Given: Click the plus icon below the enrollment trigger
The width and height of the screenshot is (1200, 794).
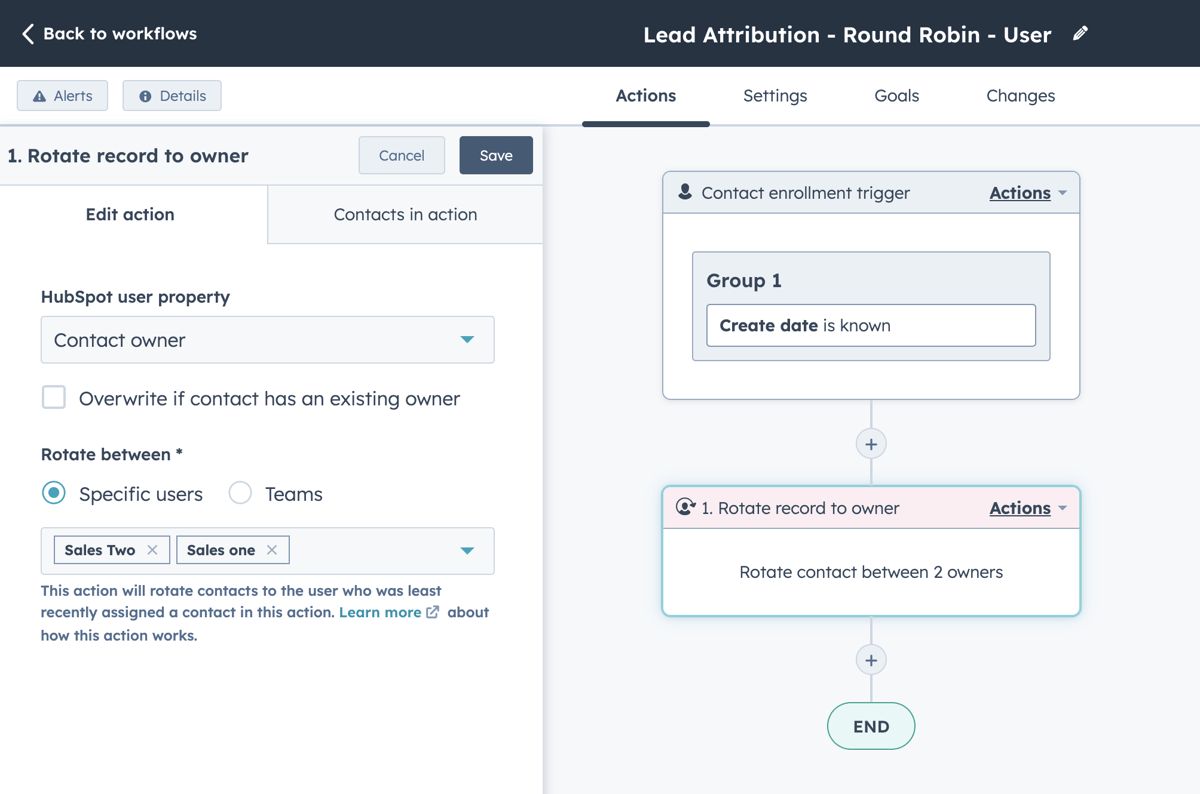Looking at the screenshot, I should click(871, 443).
